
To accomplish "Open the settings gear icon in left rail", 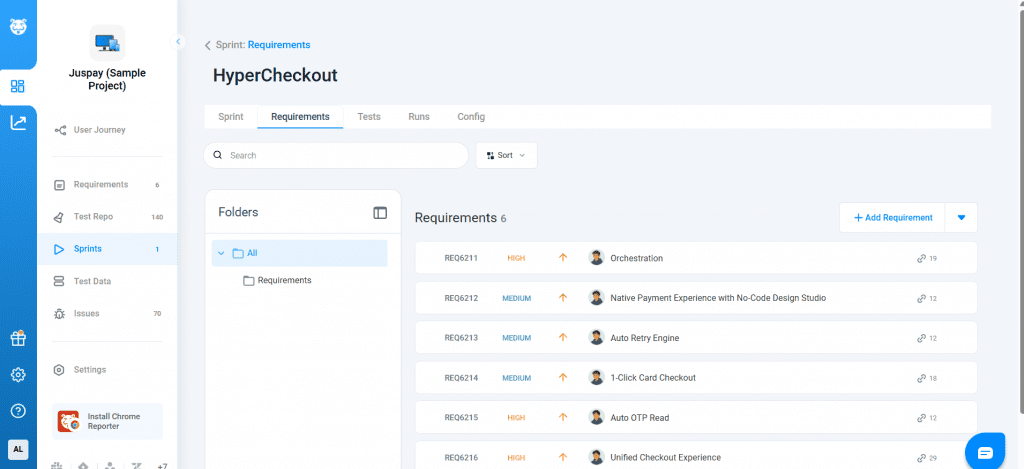I will [x=18, y=375].
